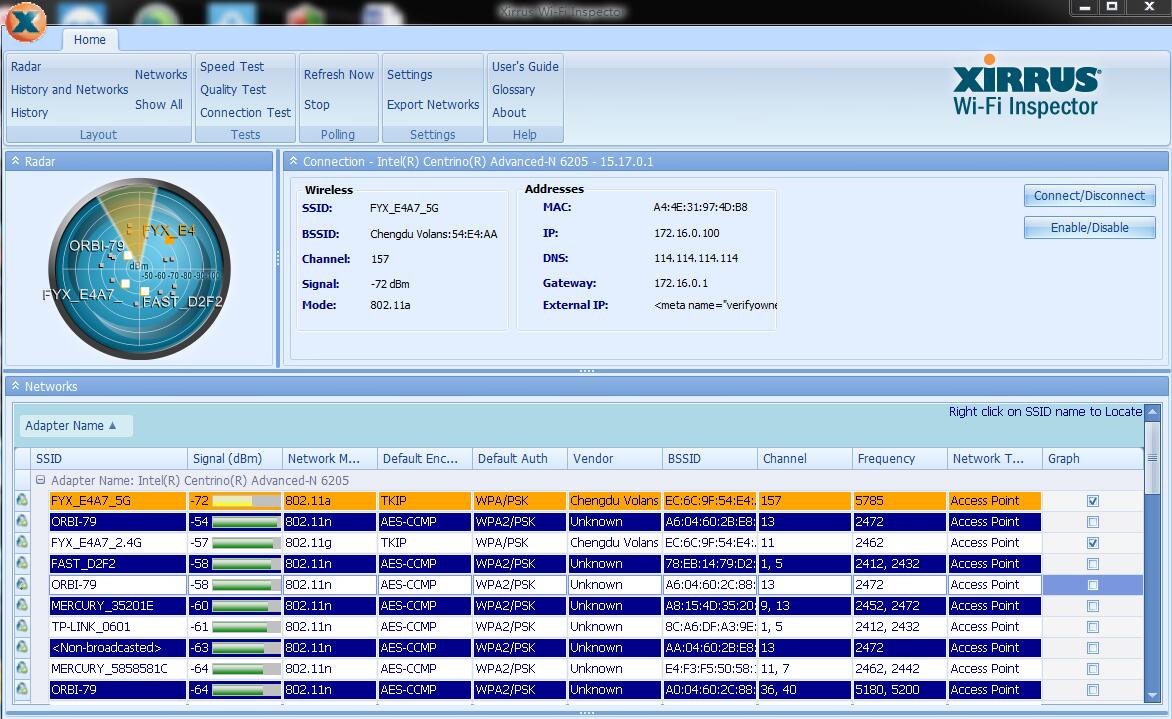The image size is (1172, 719).
Task: Collapse the Radar panel chevron
Action: pyautogui.click(x=15, y=161)
